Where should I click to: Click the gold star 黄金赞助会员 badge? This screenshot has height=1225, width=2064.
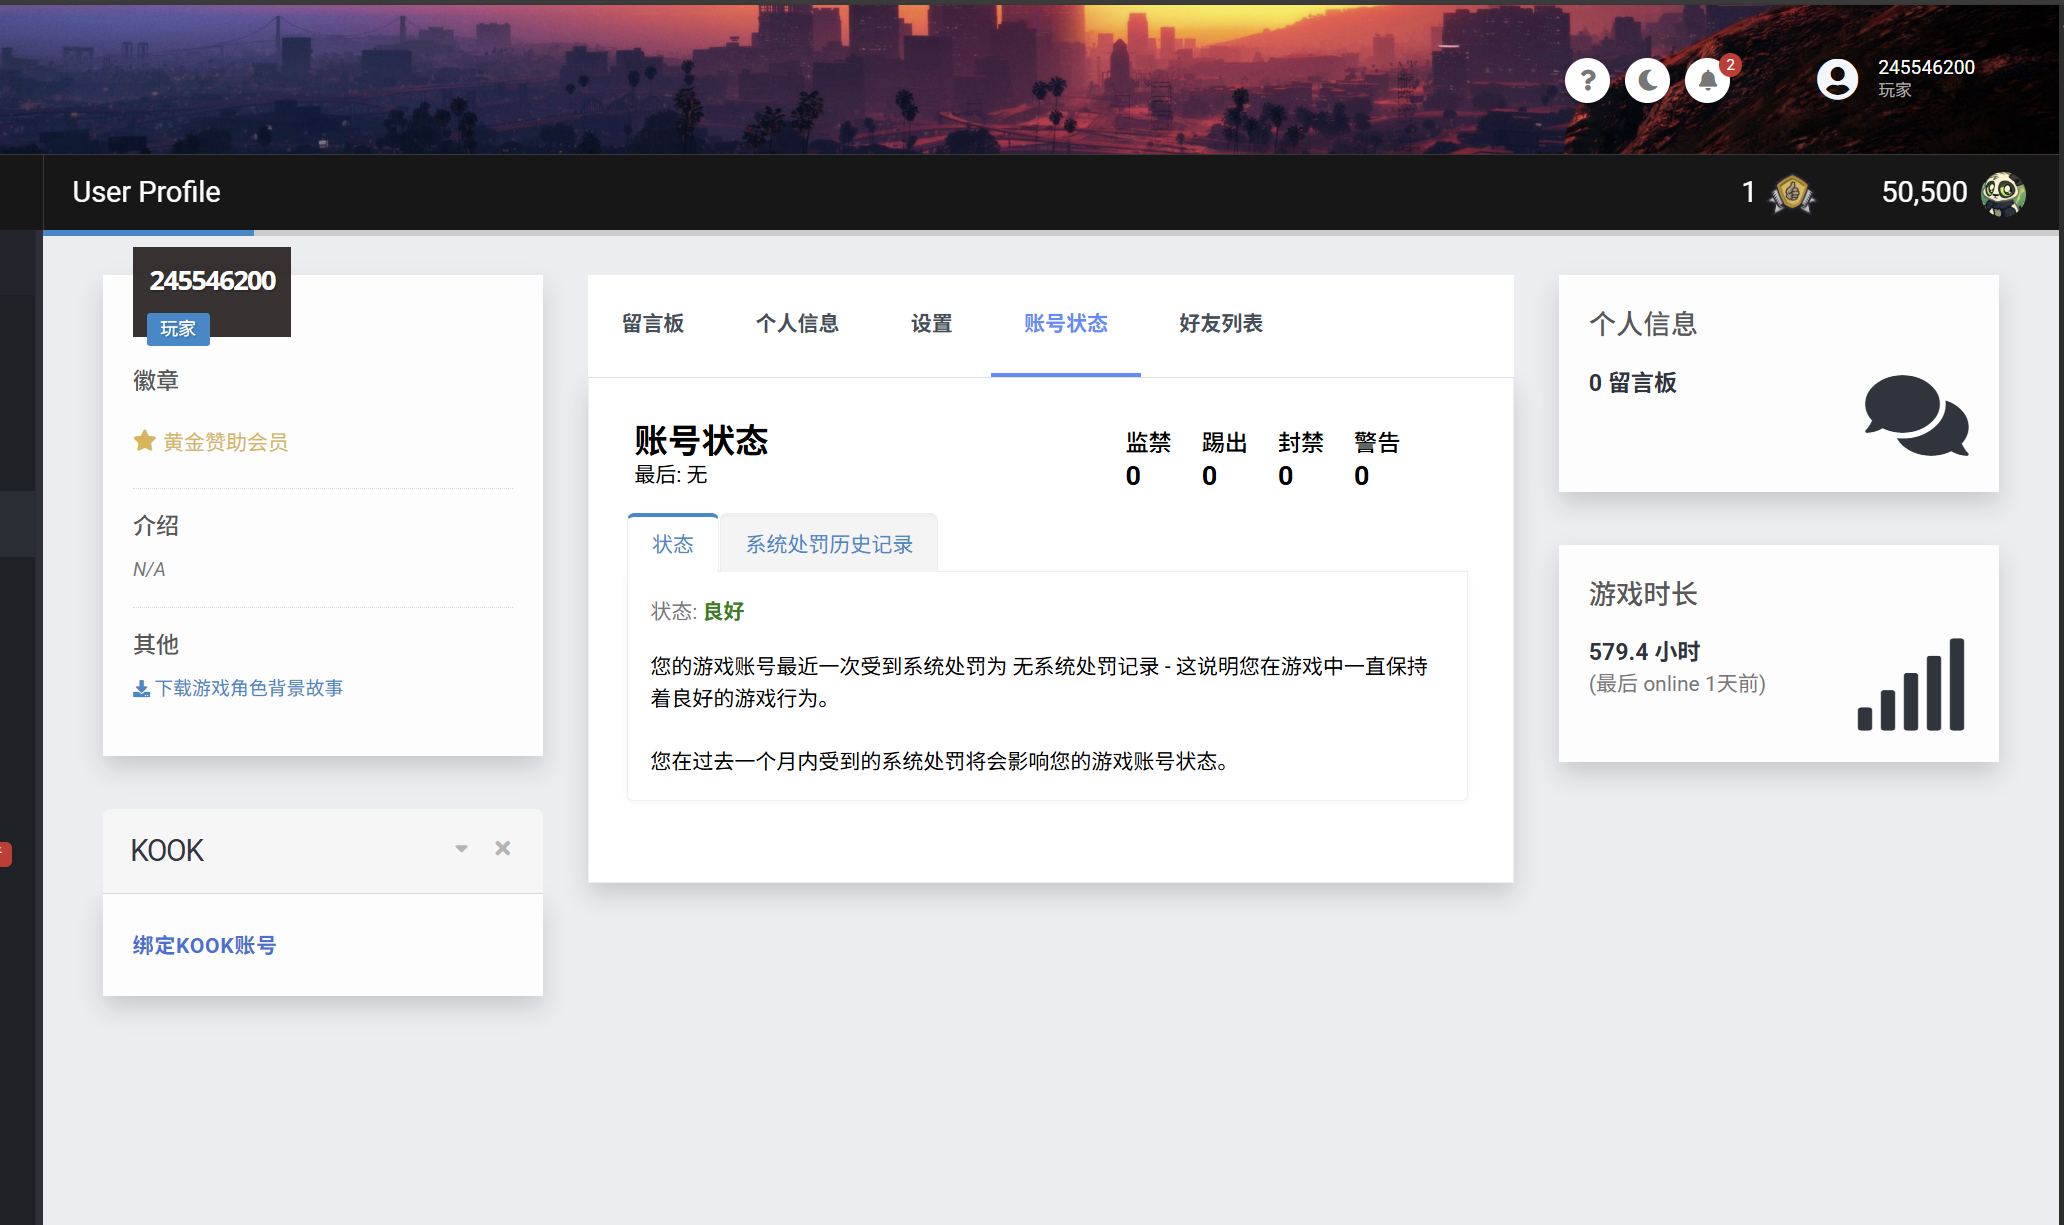[x=211, y=442]
